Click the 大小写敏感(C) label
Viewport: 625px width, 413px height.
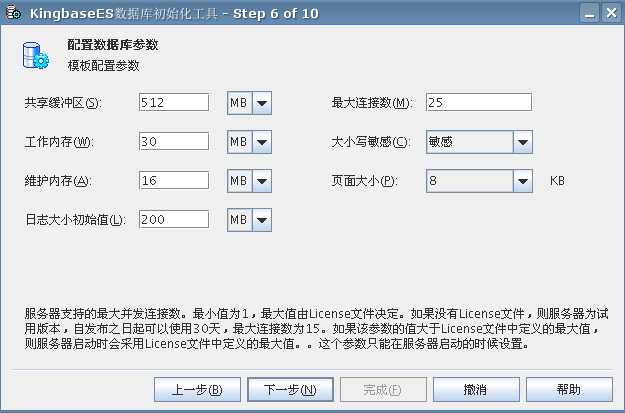tap(371, 142)
